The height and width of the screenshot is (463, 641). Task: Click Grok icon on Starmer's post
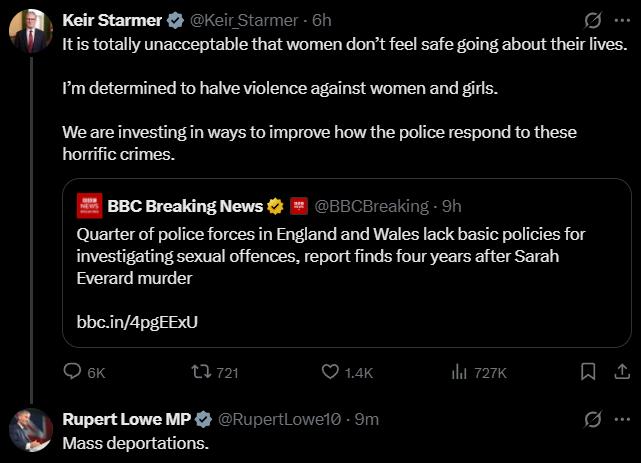coord(592,20)
